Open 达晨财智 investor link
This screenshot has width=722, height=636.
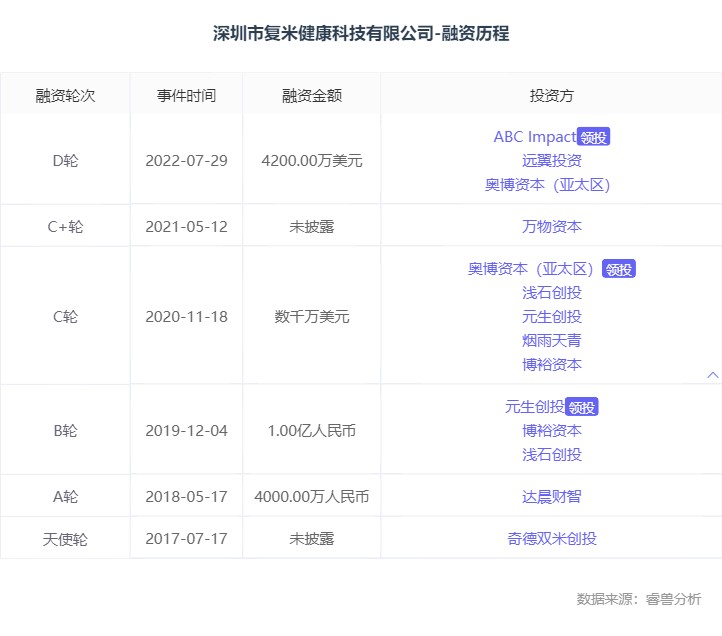pos(552,496)
